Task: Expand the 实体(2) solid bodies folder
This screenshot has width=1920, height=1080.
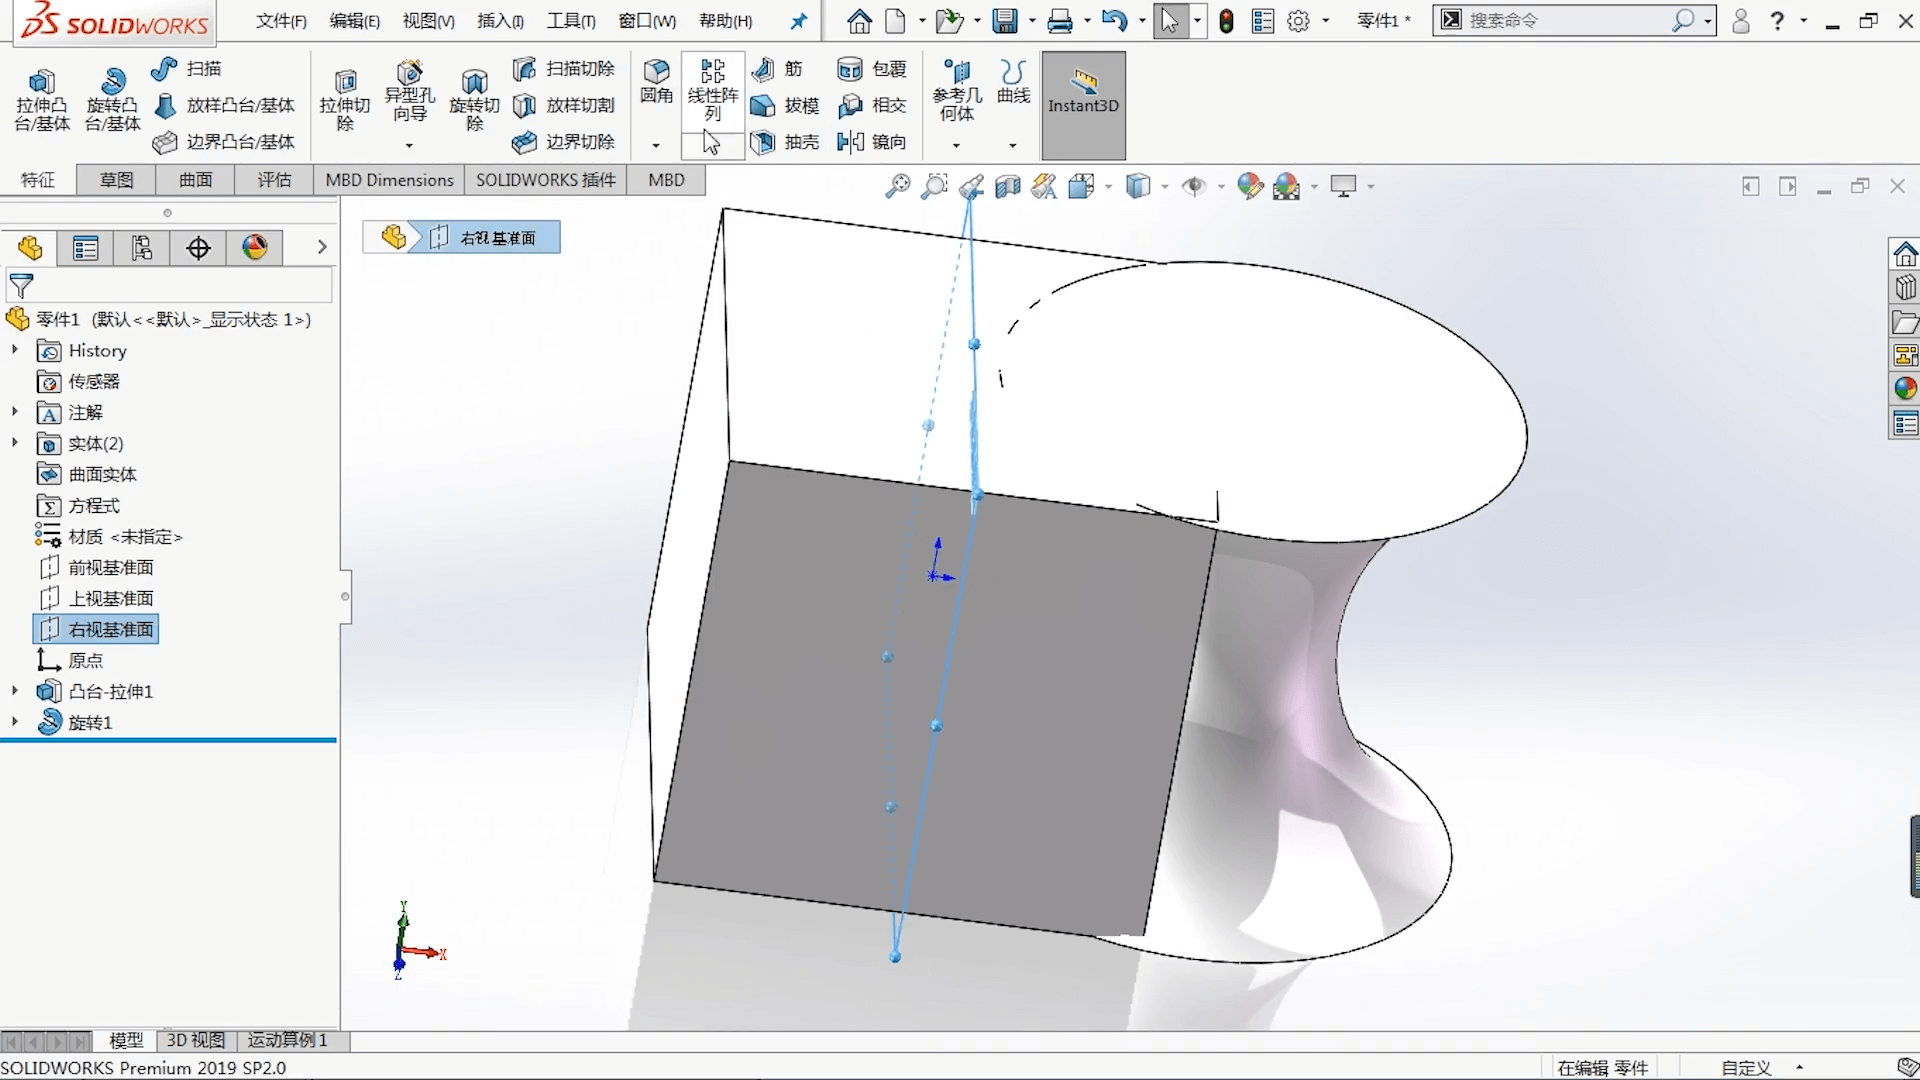Action: (14, 443)
